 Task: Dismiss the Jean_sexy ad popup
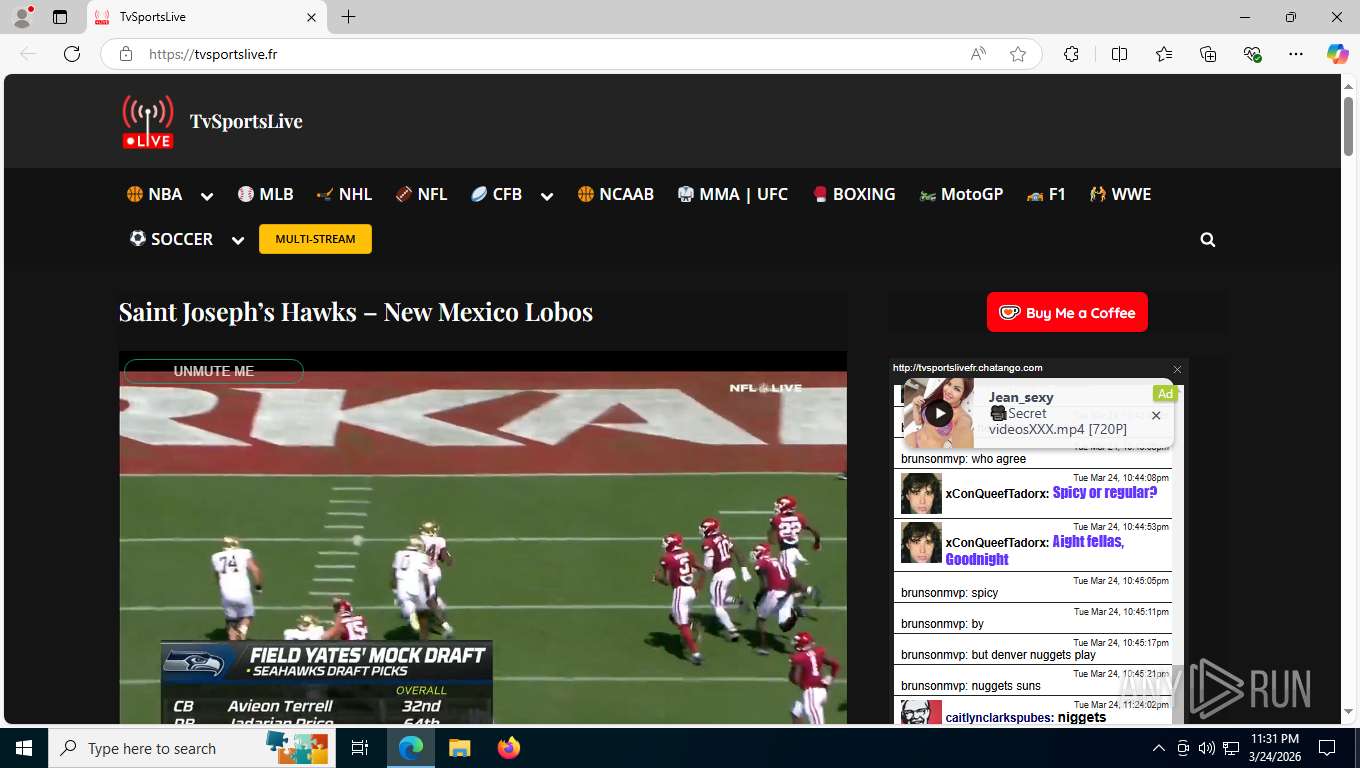click(x=1156, y=415)
